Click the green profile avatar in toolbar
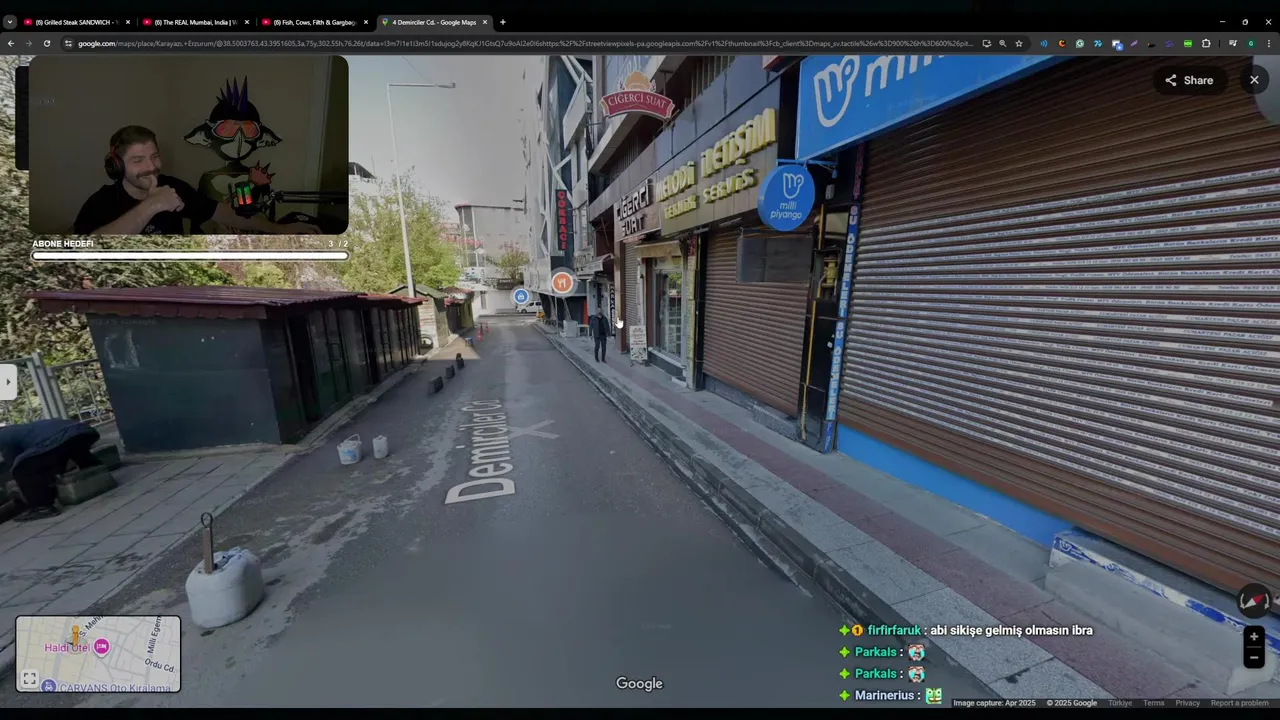 [1251, 43]
